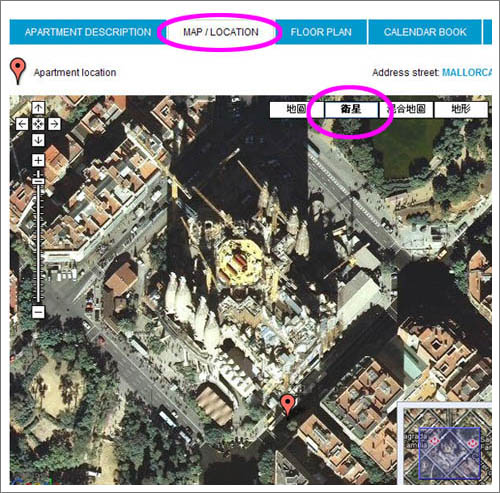500x493 pixels.
Task: Select the 地形 terrain view button
Action: coord(461,110)
